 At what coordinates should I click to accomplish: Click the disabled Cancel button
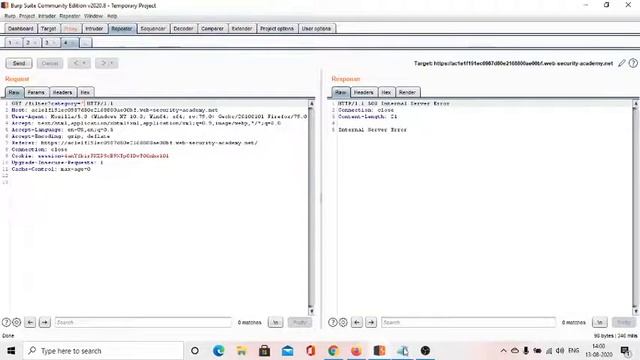[50, 63]
